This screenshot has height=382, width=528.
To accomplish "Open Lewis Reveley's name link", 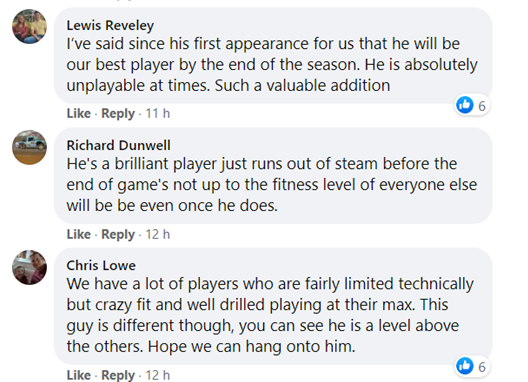I will (110, 25).
